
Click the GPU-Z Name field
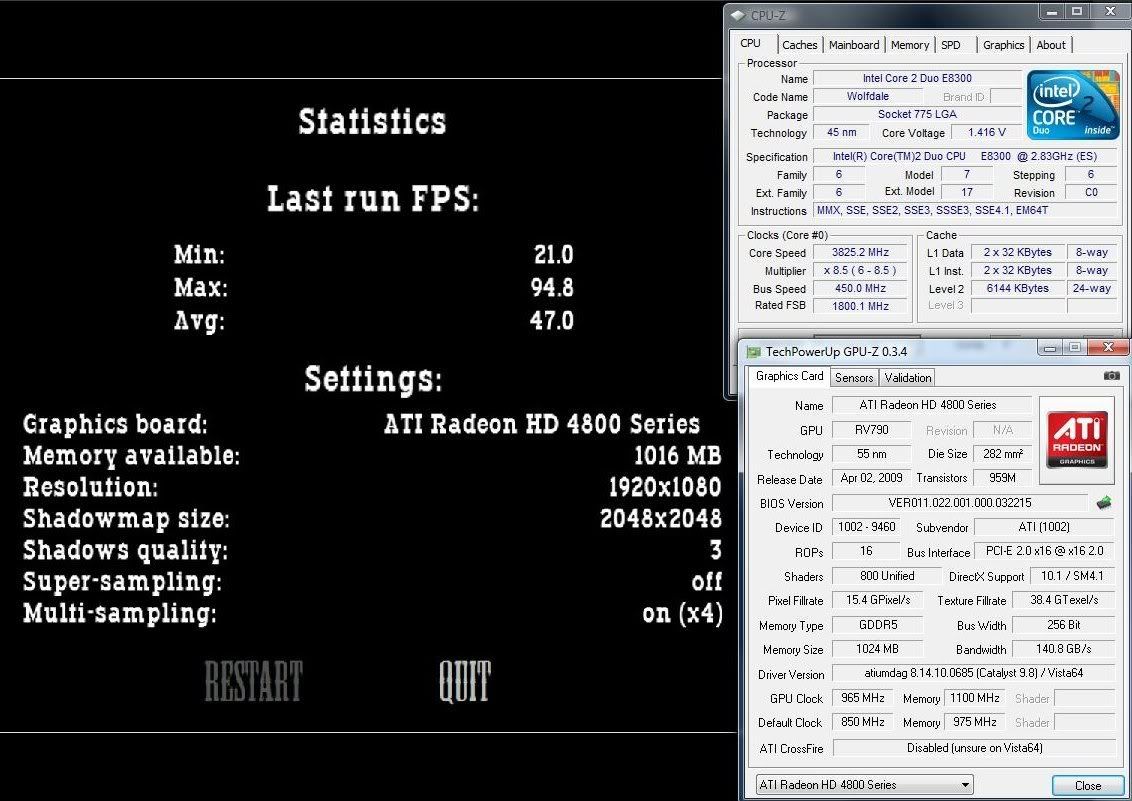[x=931, y=405]
